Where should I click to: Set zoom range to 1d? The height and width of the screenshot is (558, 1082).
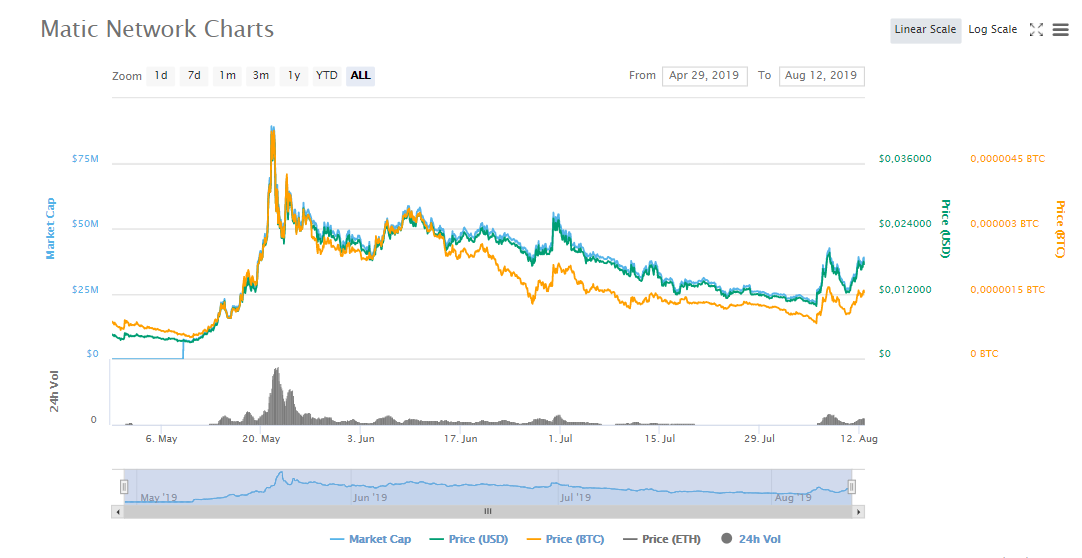point(161,76)
